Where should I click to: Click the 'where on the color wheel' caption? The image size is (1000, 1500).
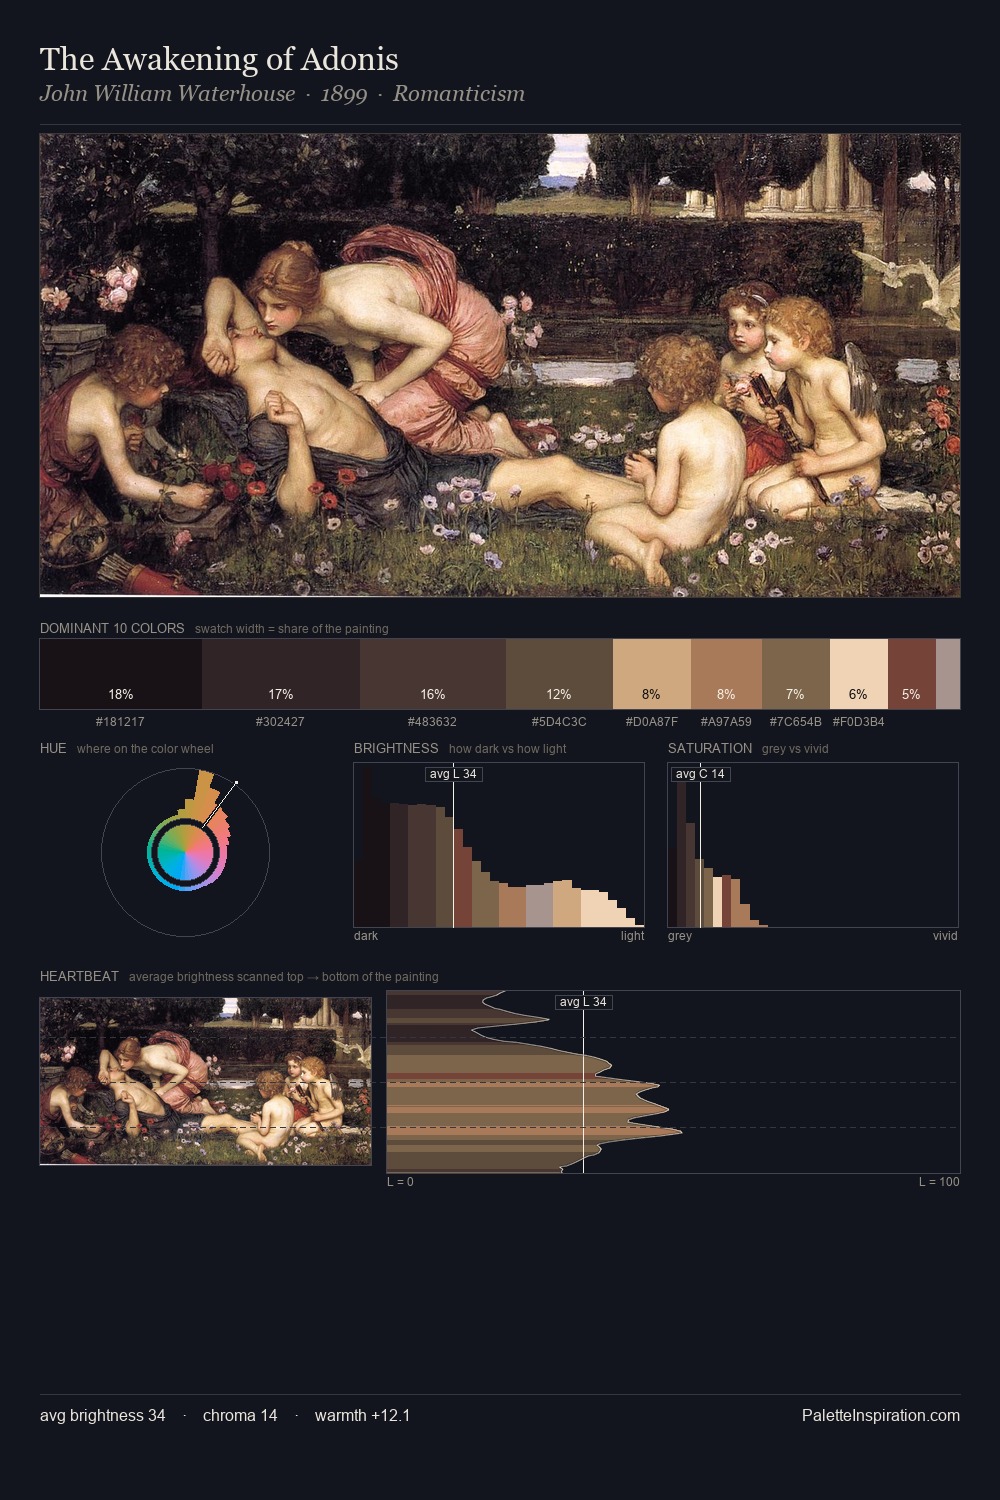coord(145,749)
